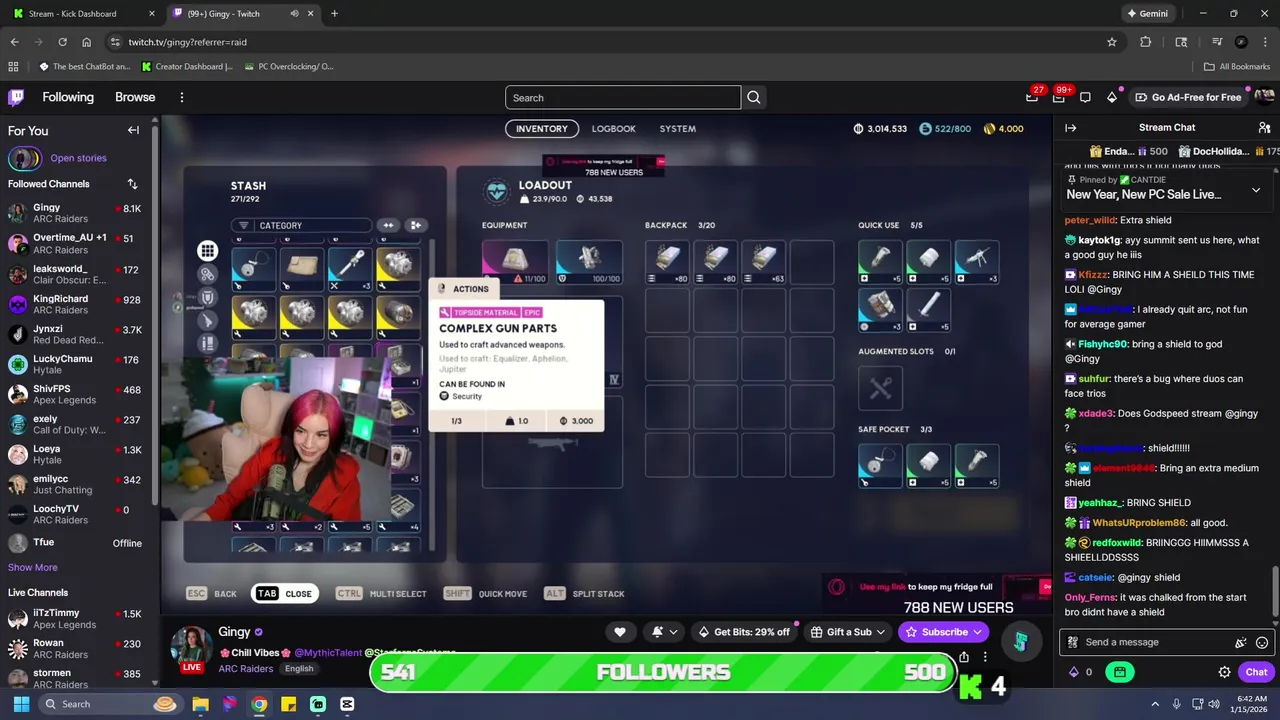1280x720 pixels.
Task: Show hidden system tray icons
Action: (x=1155, y=704)
